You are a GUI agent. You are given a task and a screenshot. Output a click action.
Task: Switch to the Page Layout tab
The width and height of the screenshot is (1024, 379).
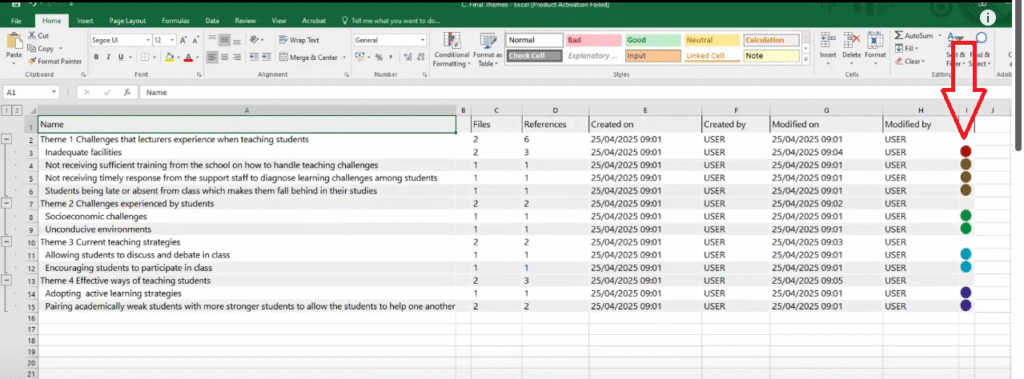pyautogui.click(x=127, y=21)
